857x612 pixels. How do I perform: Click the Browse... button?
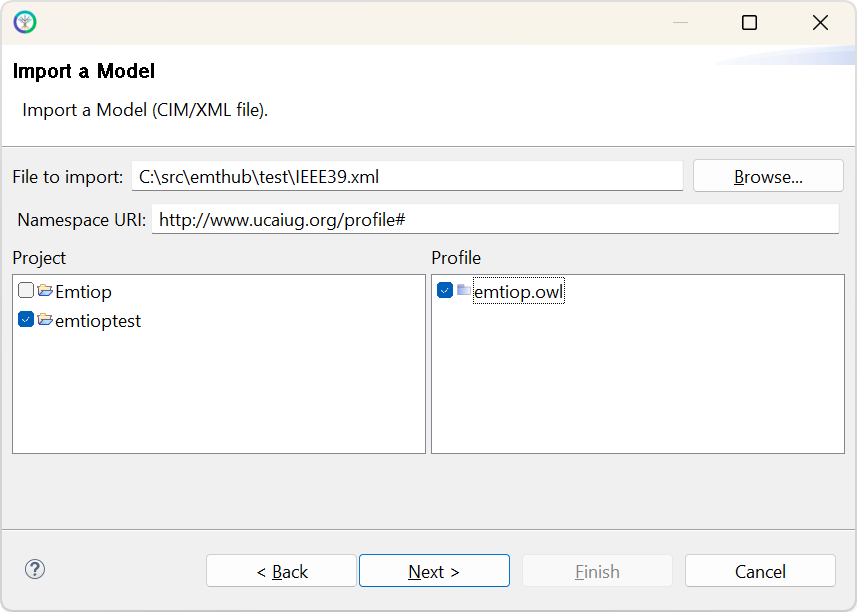click(768, 176)
